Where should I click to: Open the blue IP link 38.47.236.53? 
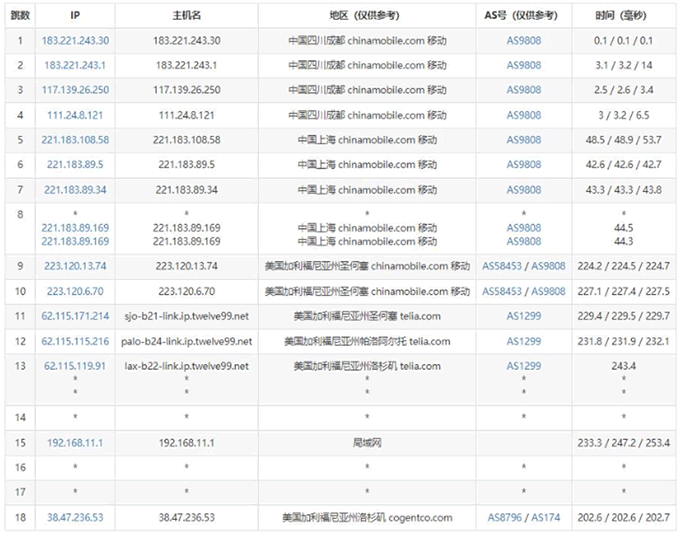coord(76,518)
